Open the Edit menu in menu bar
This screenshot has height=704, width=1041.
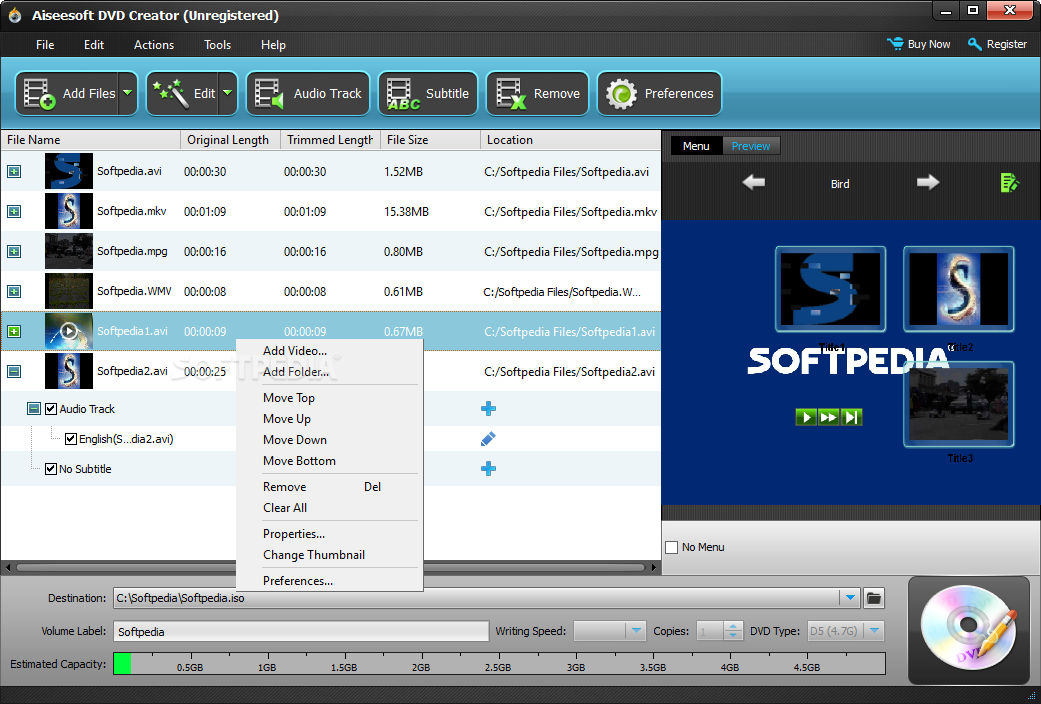(94, 44)
